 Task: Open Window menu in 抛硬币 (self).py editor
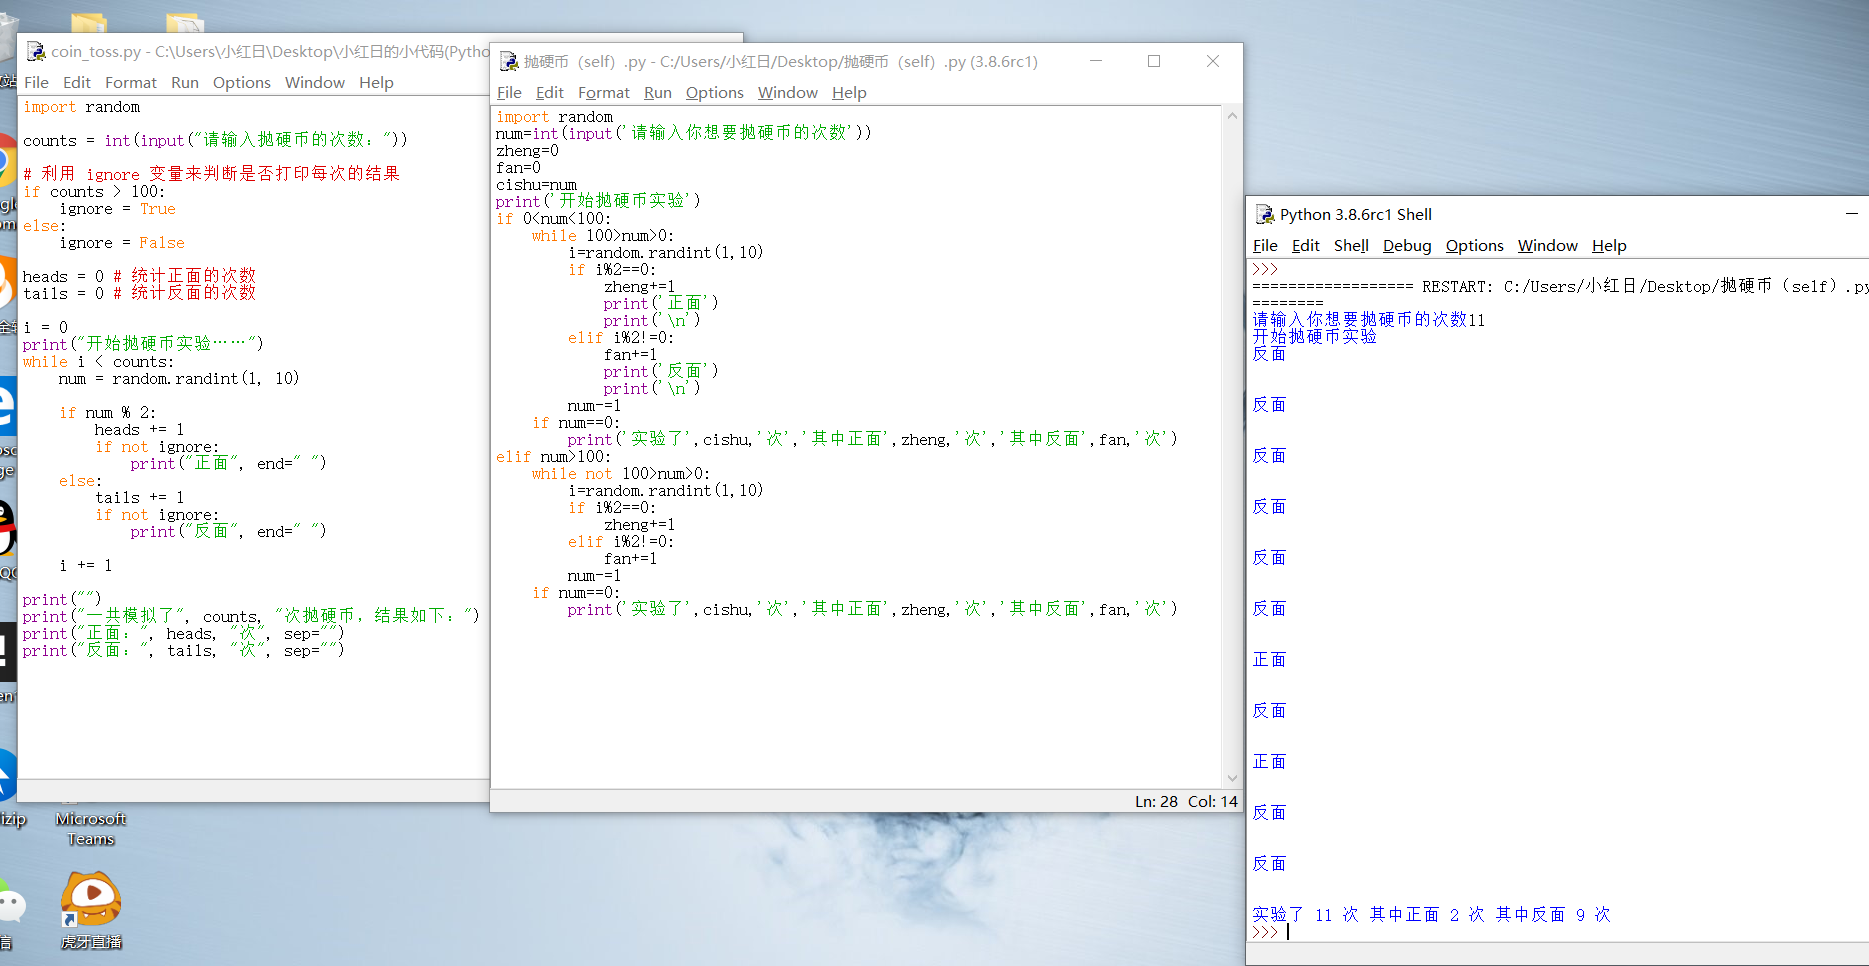[x=788, y=92]
